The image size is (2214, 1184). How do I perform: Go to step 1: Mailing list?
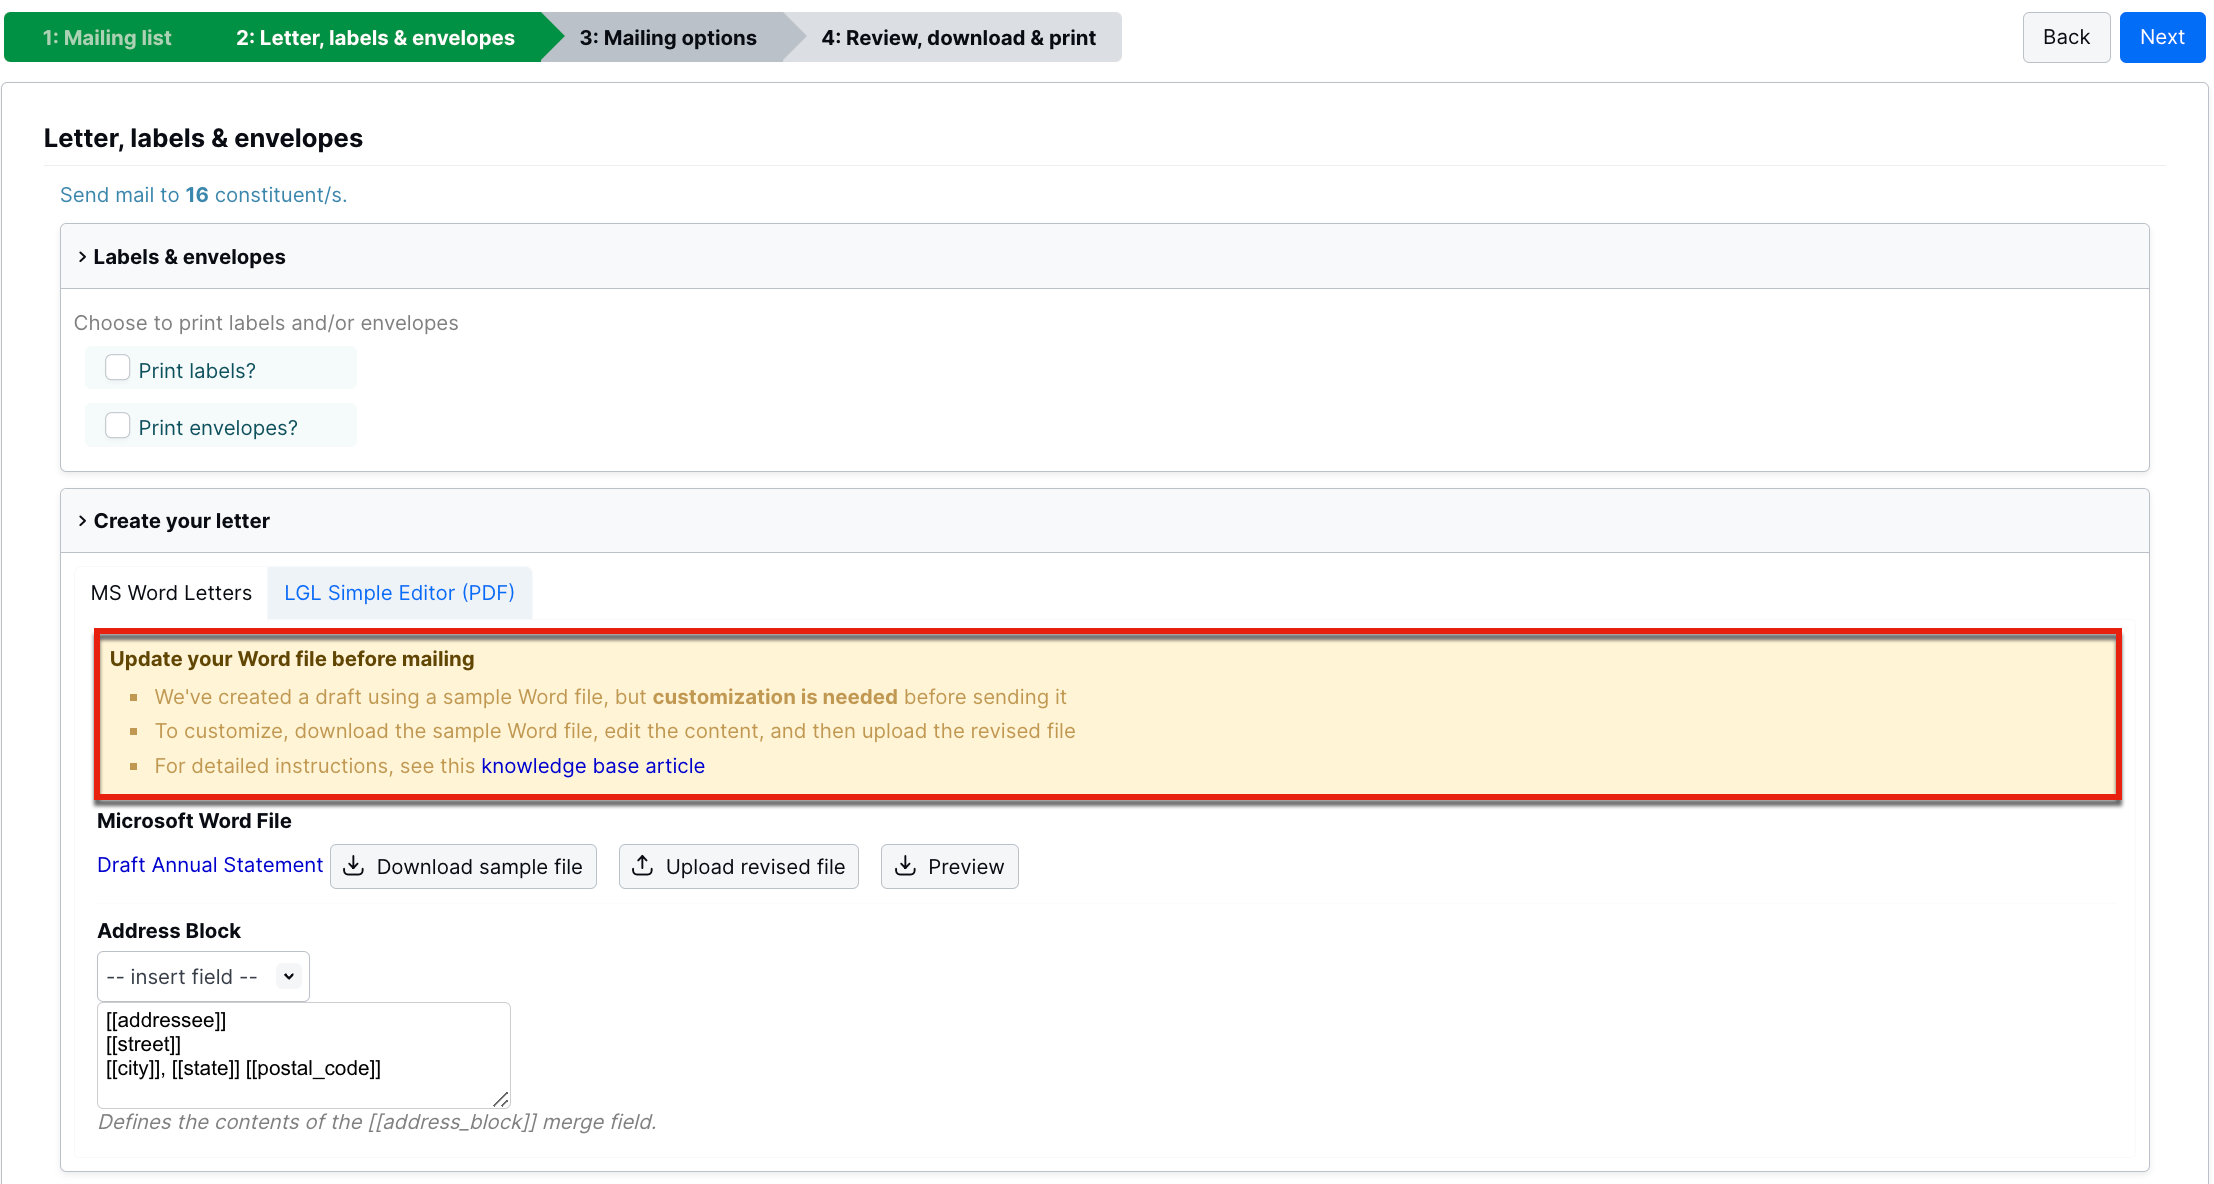click(107, 38)
